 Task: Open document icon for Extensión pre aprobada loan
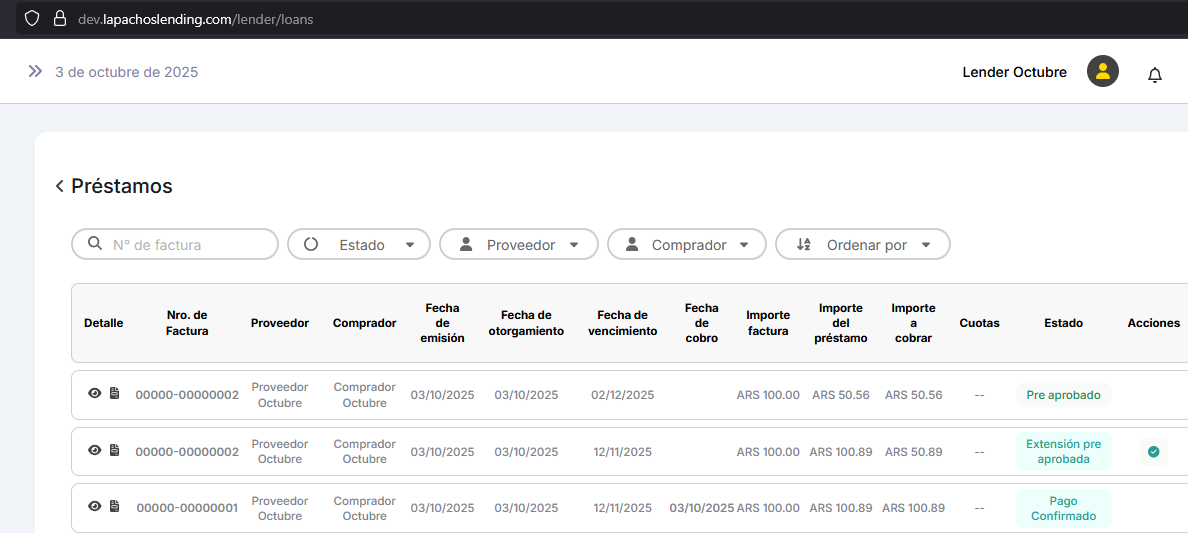(114, 451)
